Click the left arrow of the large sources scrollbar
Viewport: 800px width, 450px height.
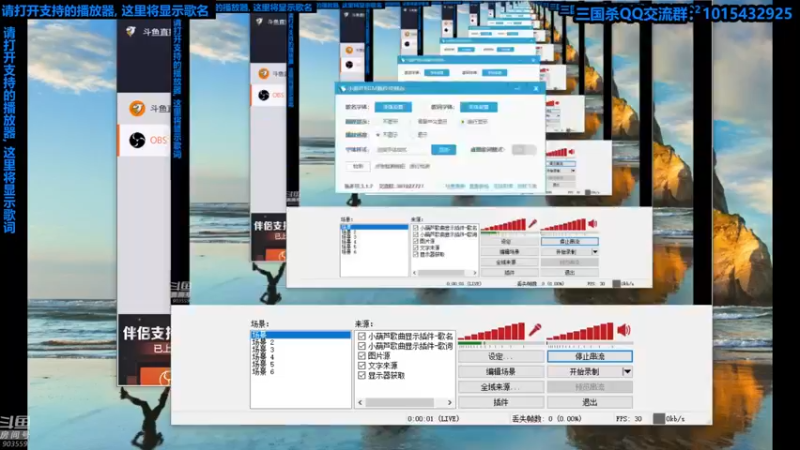coord(360,402)
